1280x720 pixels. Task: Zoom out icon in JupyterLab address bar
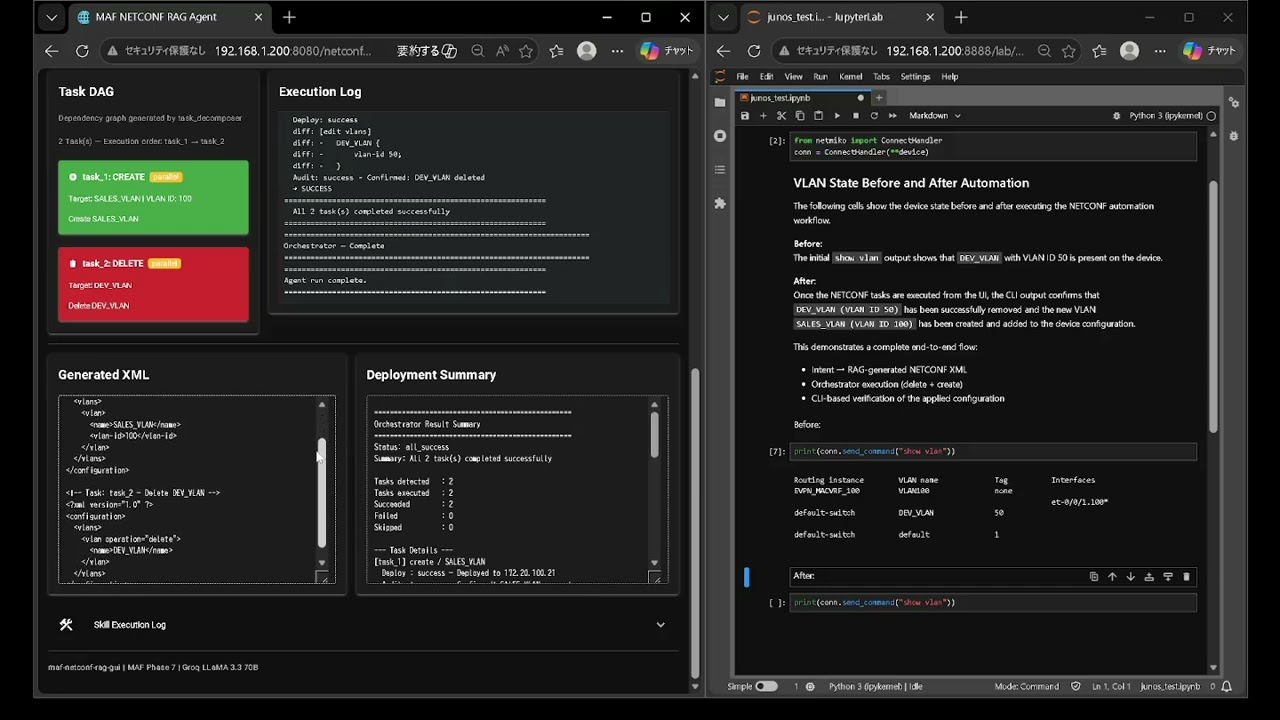pos(1044,51)
